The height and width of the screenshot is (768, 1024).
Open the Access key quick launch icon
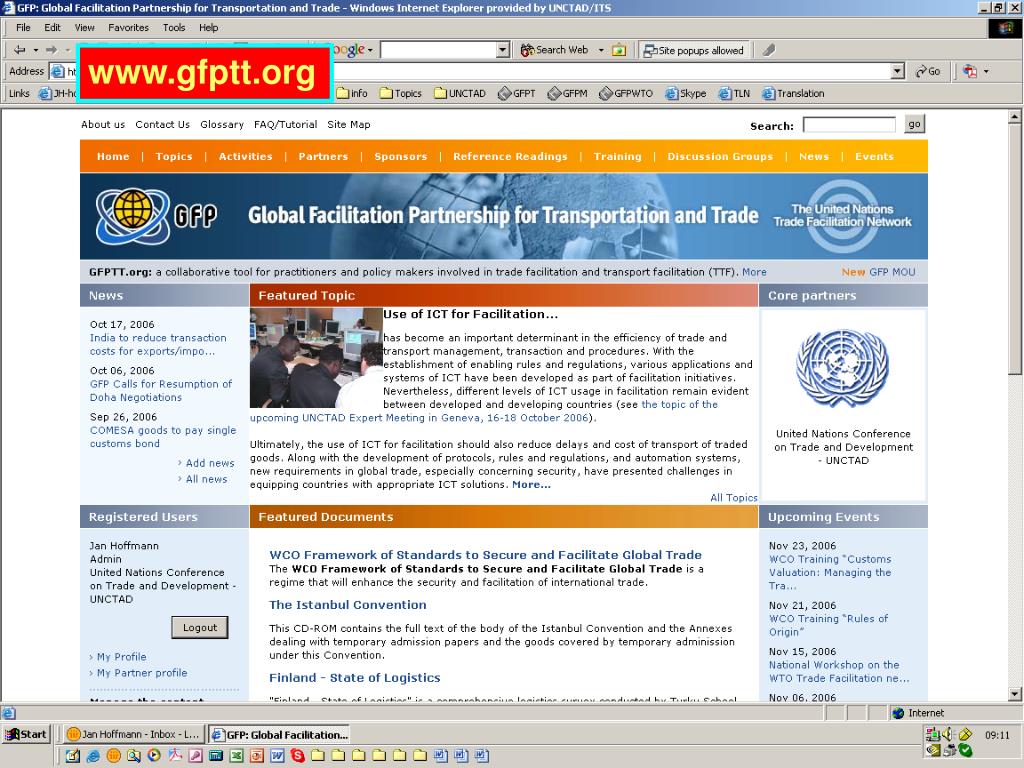(195, 756)
